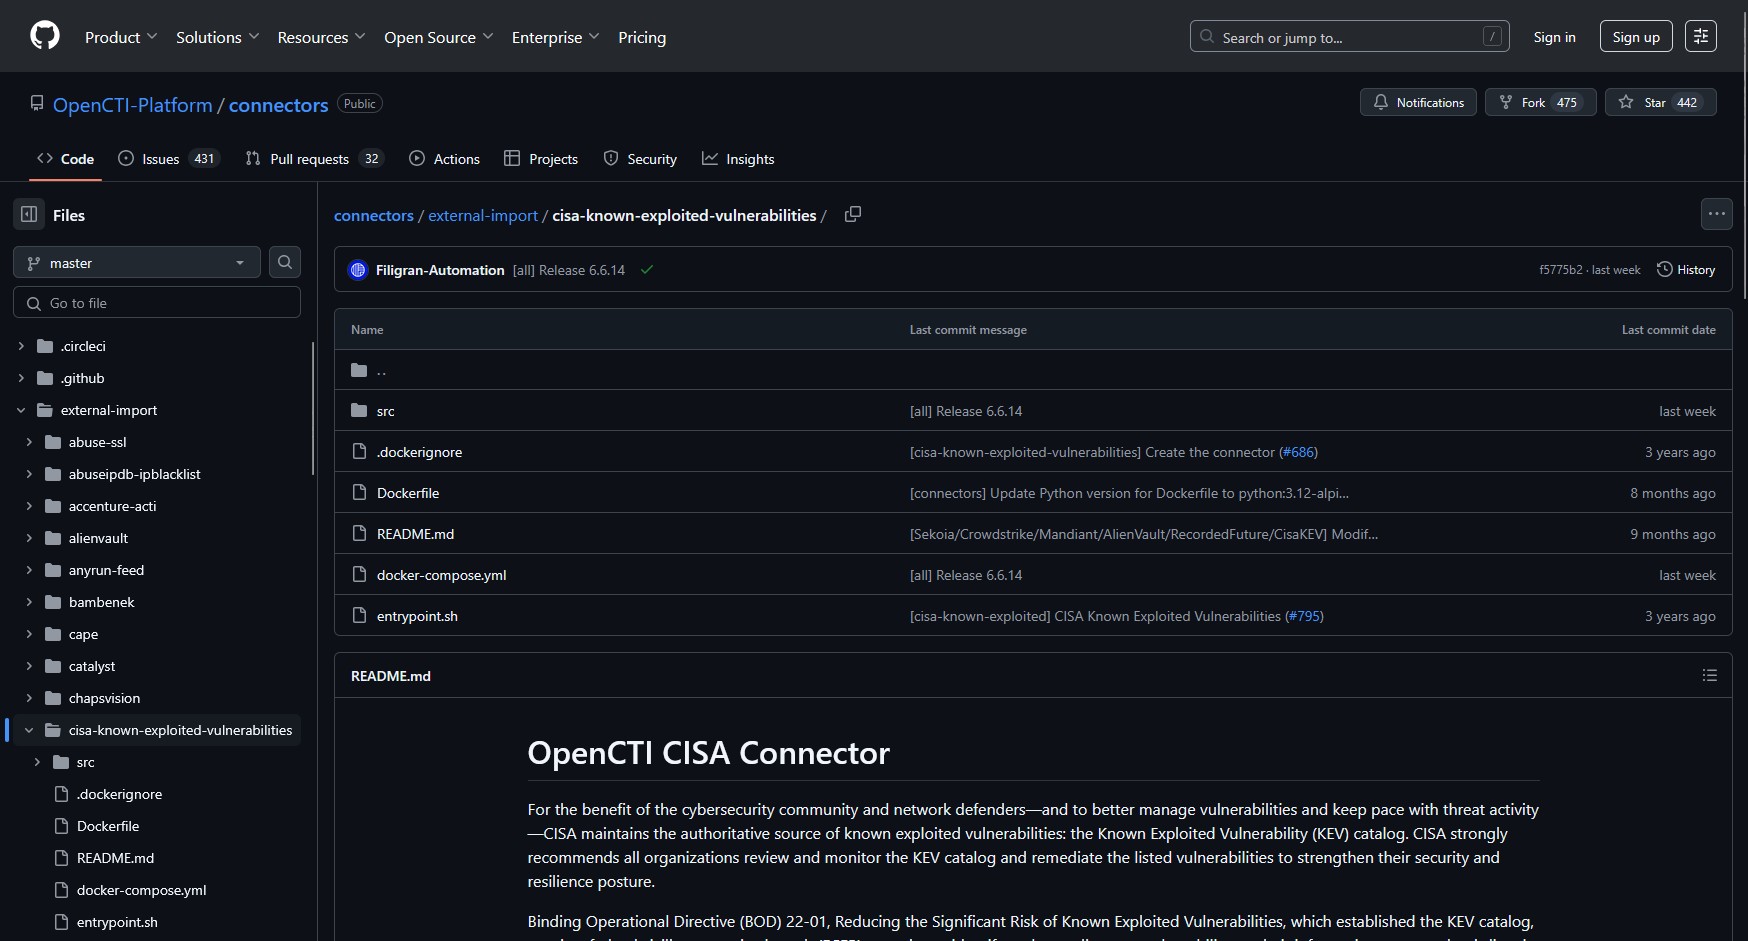Image resolution: width=1748 pixels, height=941 pixels.
Task: Click the Search or jump to field
Action: [1349, 37]
